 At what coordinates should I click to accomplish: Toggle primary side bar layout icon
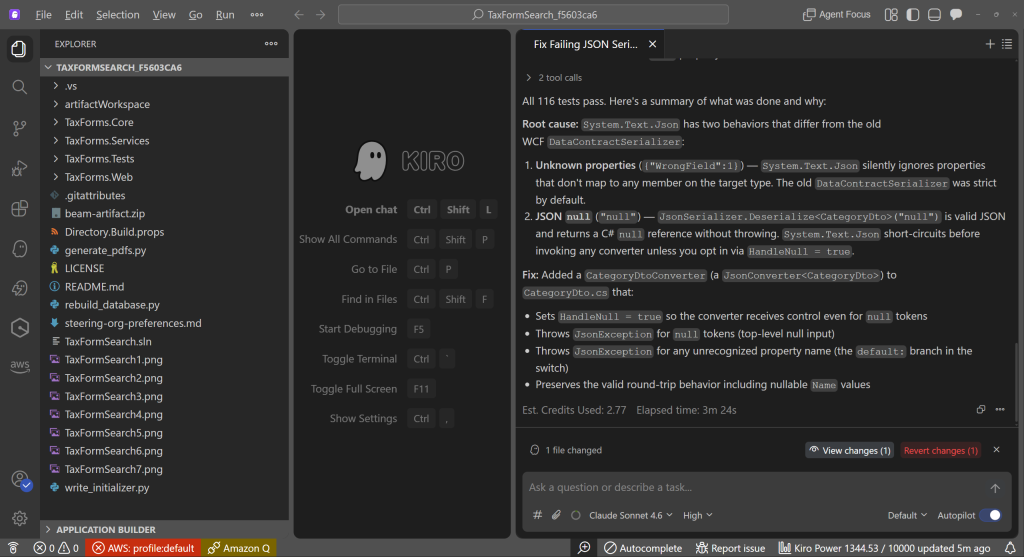[x=913, y=14]
